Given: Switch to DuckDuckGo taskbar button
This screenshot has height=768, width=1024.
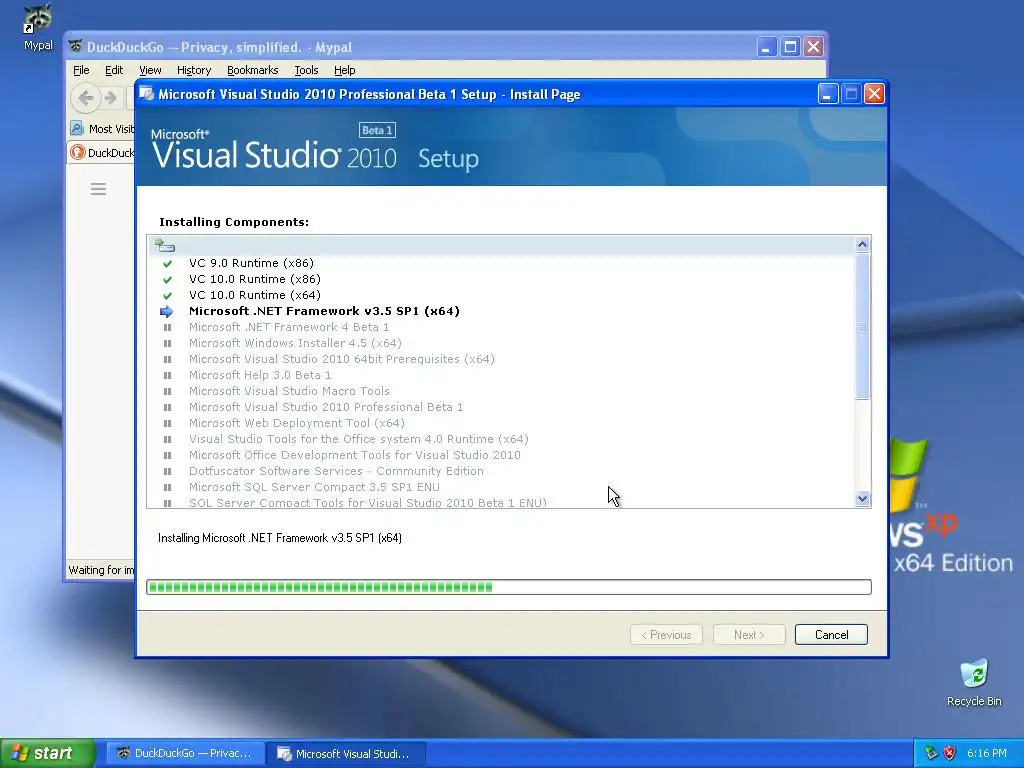Looking at the screenshot, I should [185, 753].
